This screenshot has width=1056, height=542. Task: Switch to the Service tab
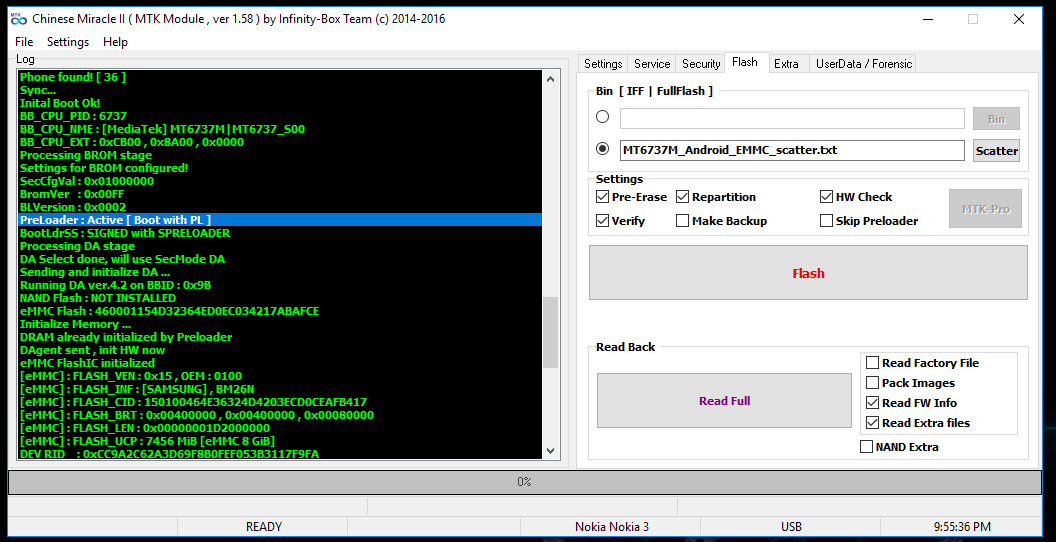click(652, 64)
